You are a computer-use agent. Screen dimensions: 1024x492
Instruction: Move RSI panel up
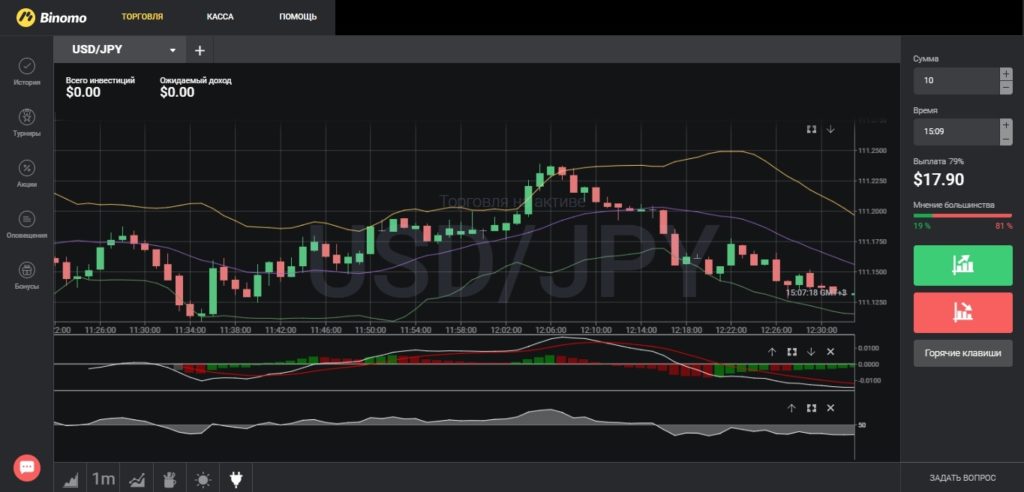pyautogui.click(x=792, y=408)
